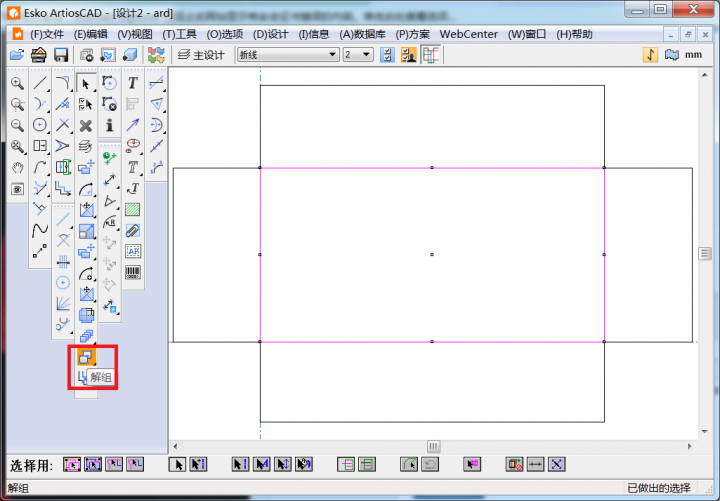Pick the Pan hand tool
Viewport: 720px width, 501px height.
[x=17, y=167]
